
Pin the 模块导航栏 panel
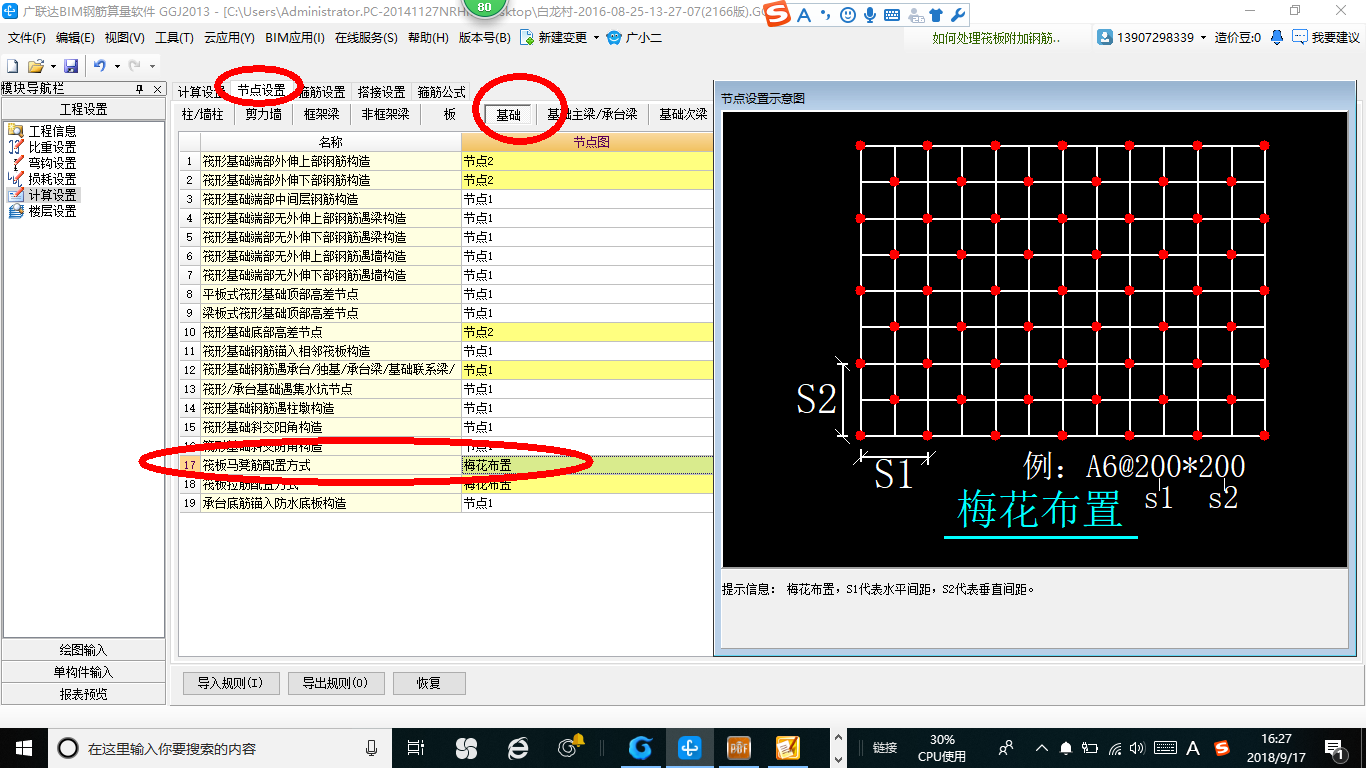click(x=139, y=89)
